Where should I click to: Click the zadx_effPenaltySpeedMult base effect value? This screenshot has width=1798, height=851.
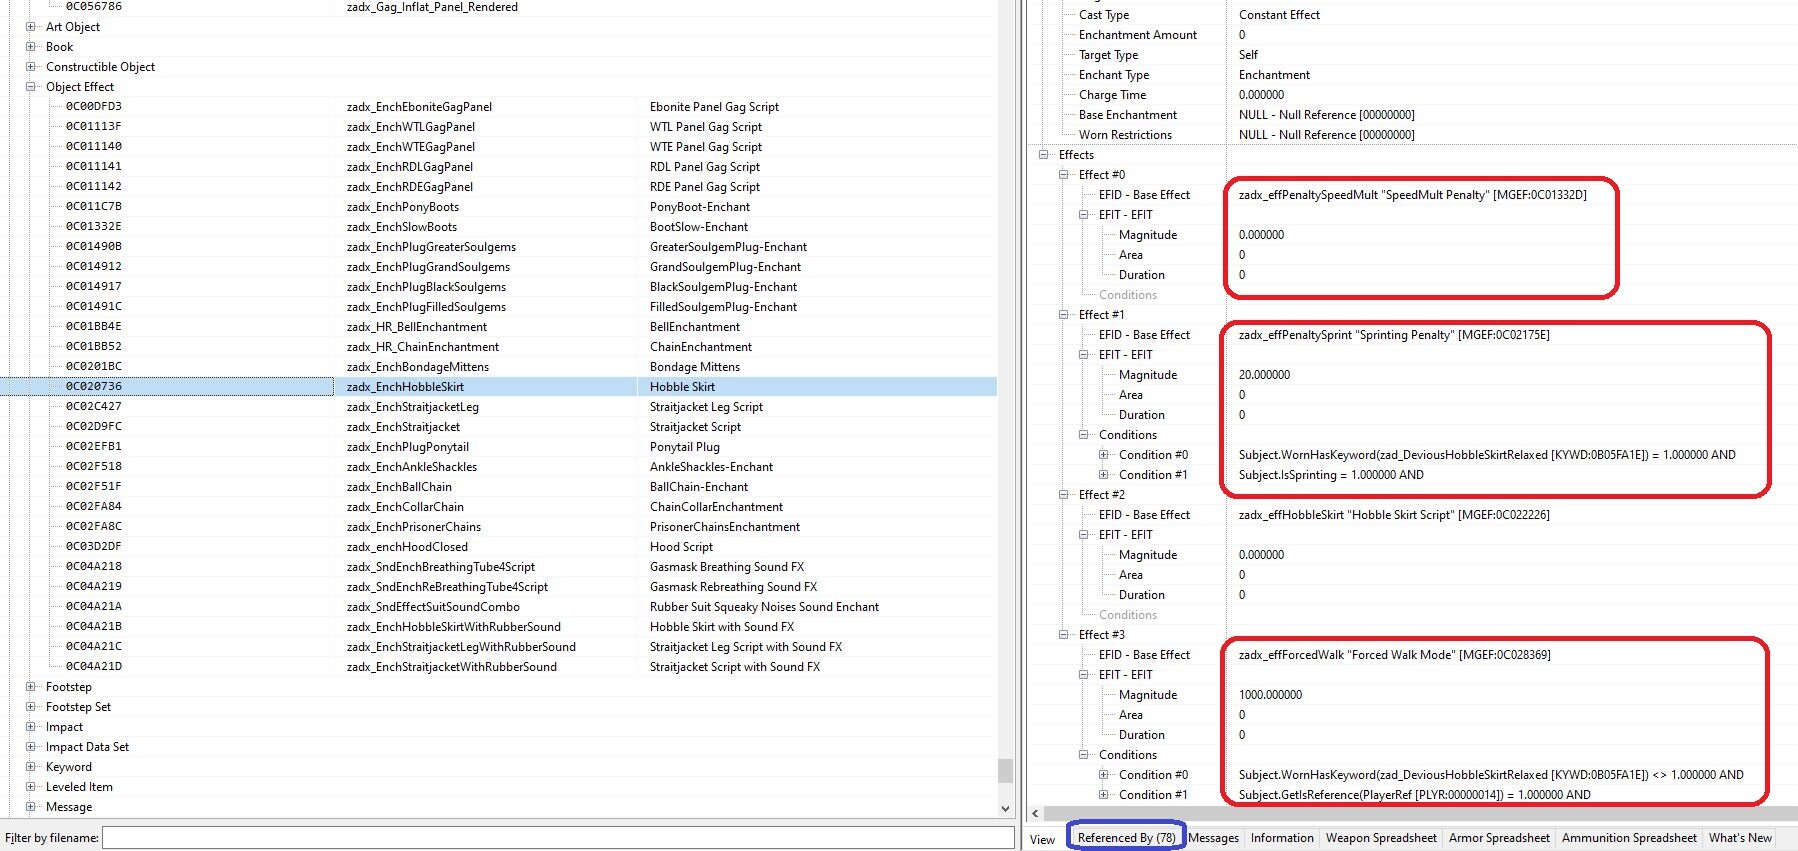point(1412,195)
